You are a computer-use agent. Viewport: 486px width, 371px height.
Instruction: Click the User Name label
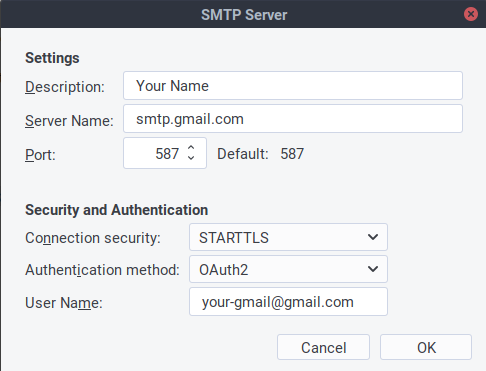click(x=64, y=303)
